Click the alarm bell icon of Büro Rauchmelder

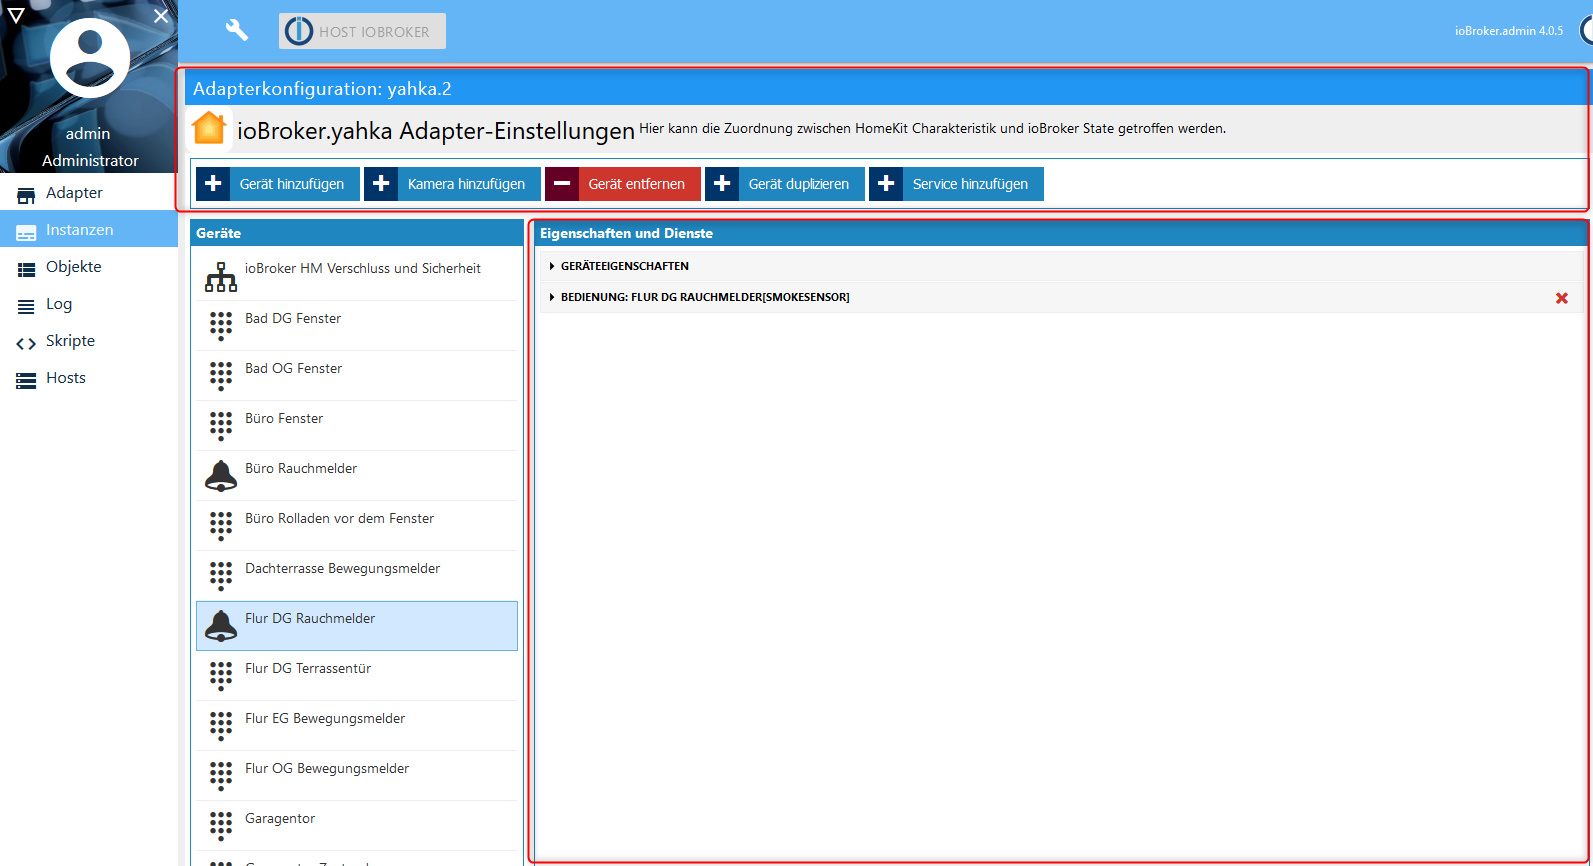[221, 476]
